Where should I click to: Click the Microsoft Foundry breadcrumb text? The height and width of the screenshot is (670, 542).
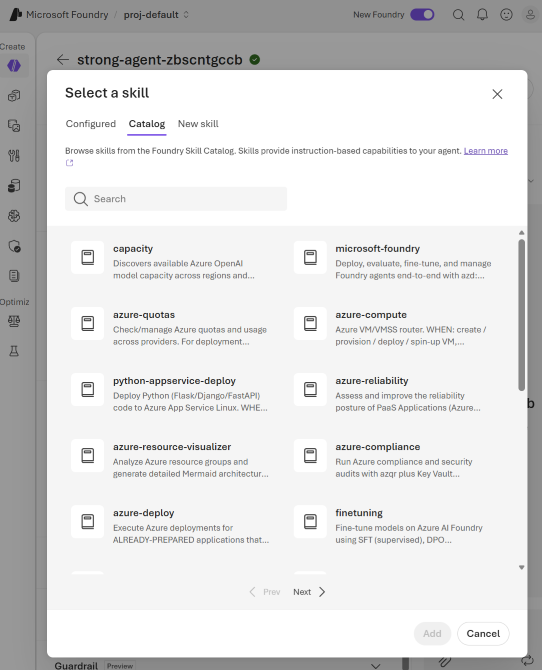click(x=67, y=15)
